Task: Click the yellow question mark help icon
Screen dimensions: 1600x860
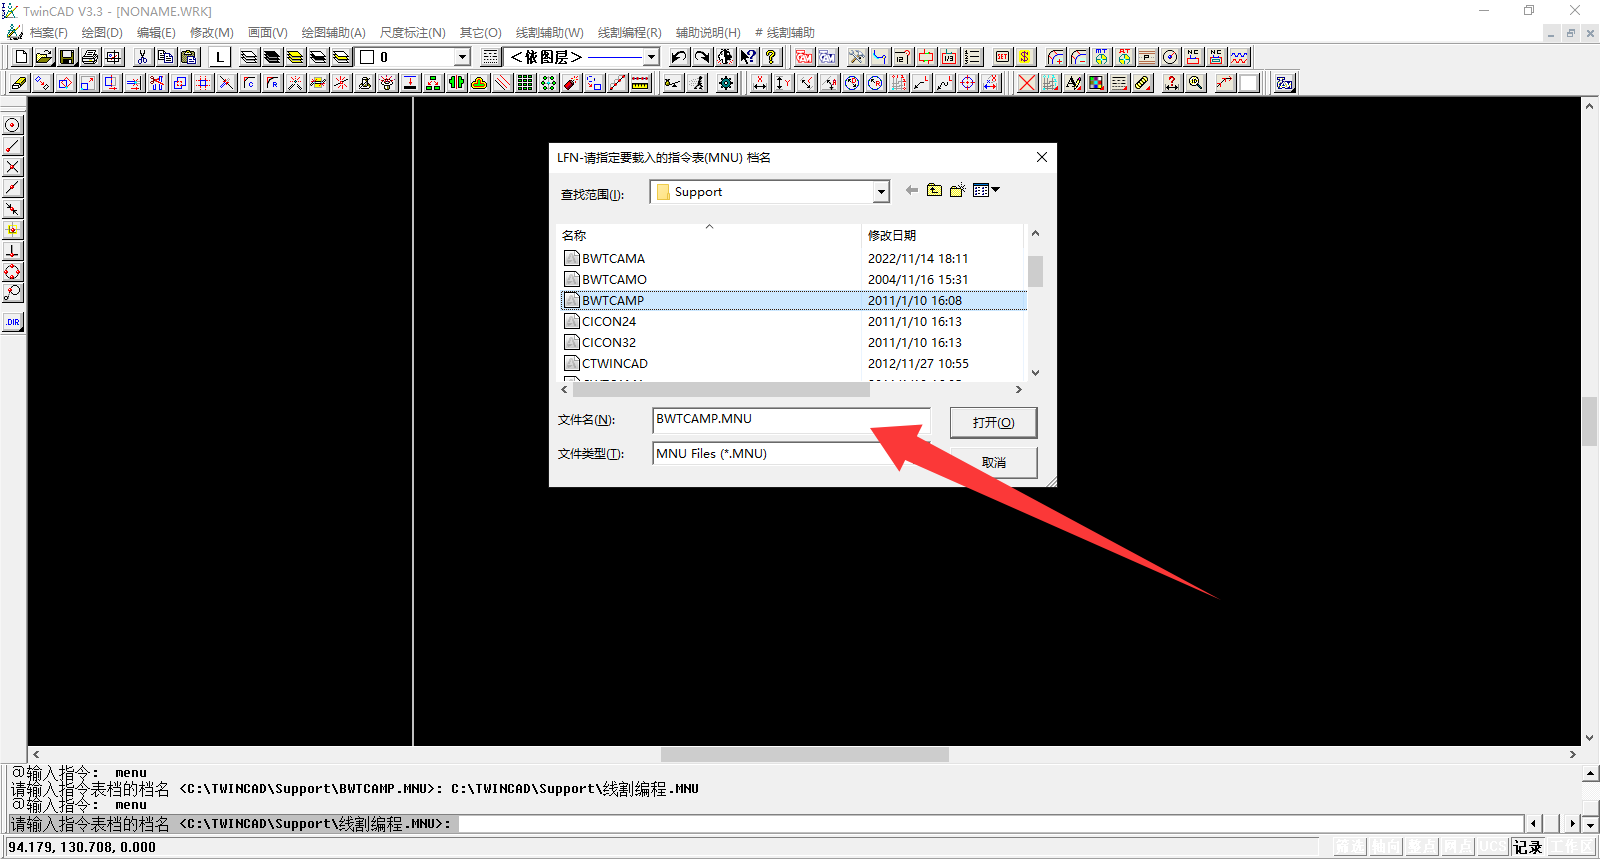Action: click(771, 57)
